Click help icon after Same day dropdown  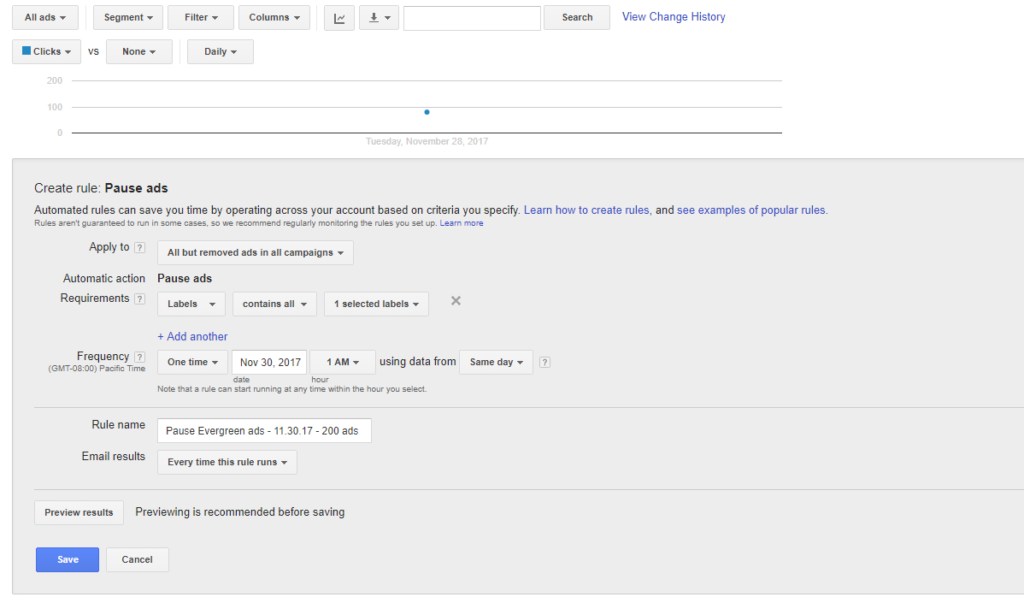point(545,362)
